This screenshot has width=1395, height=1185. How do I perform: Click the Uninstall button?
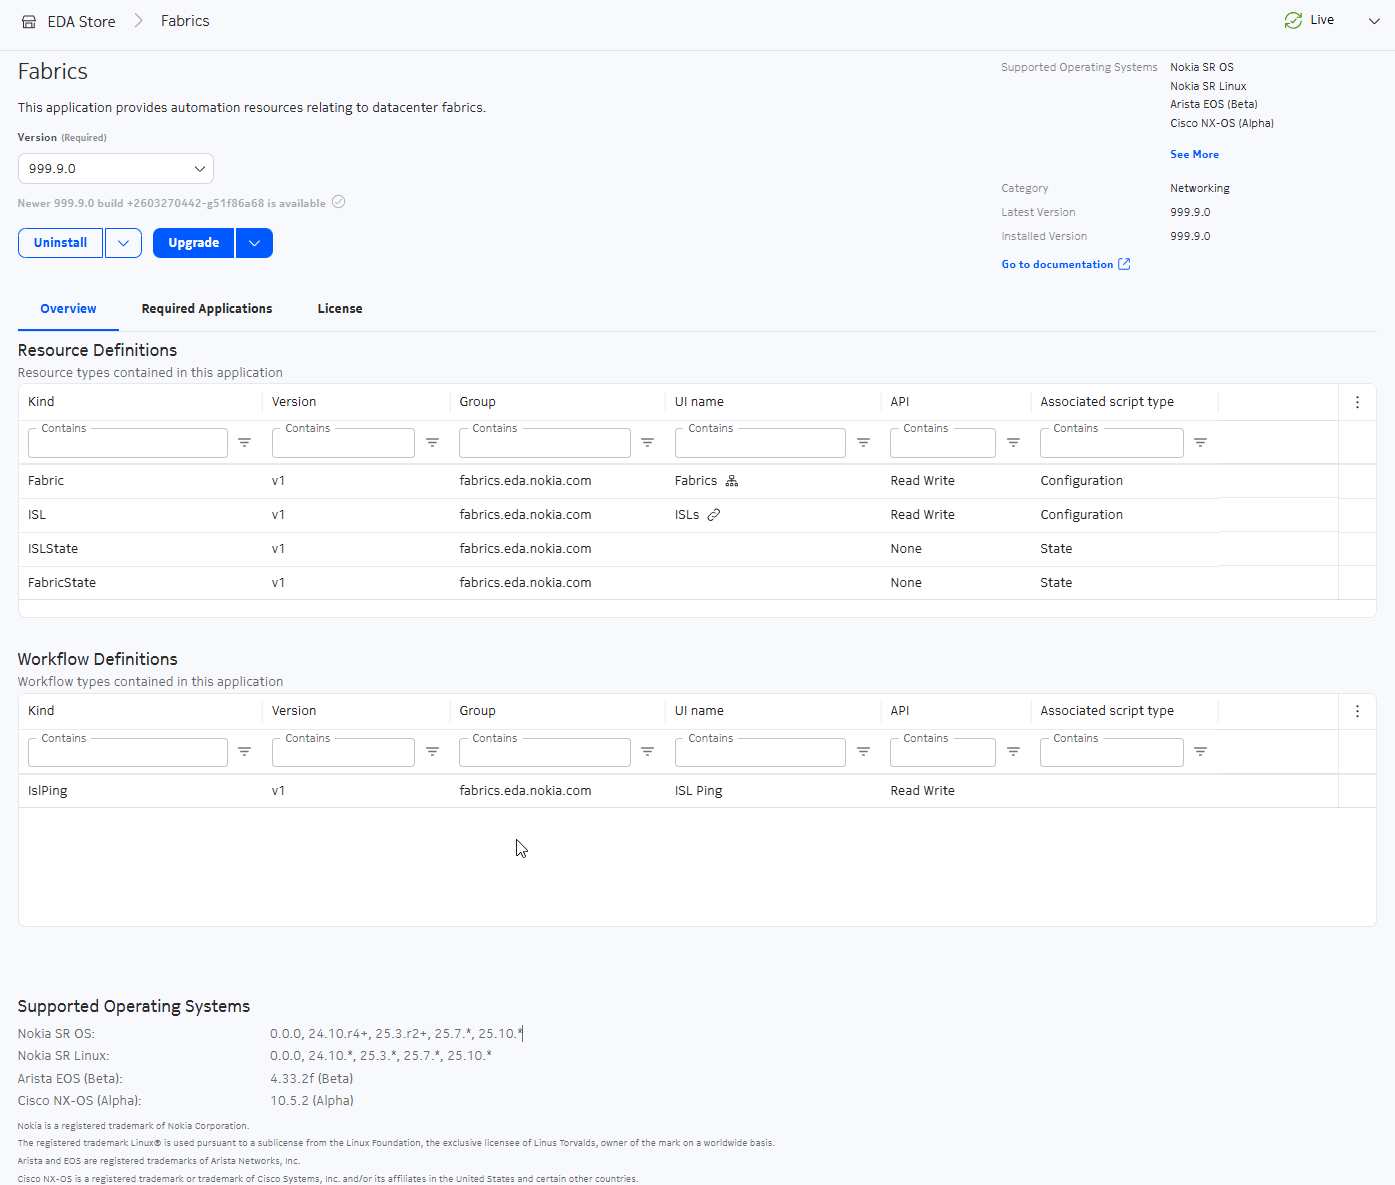pyautogui.click(x=60, y=243)
